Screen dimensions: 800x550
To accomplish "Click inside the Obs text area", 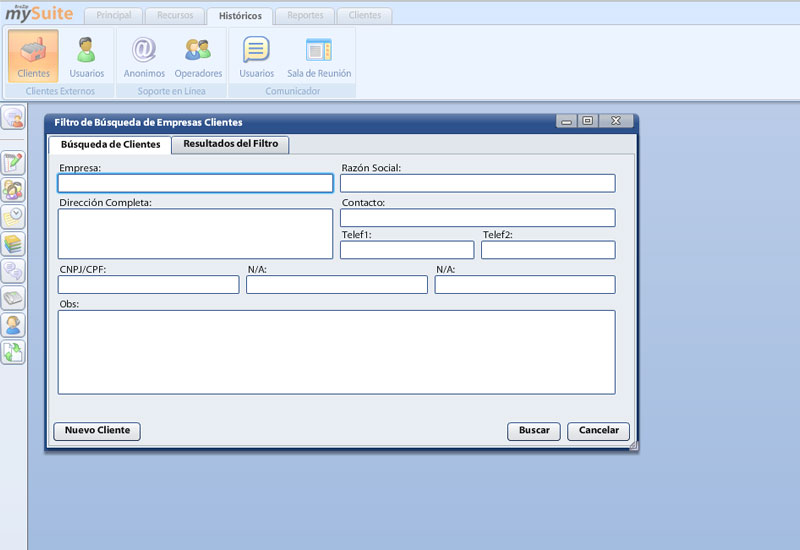I will (x=336, y=352).
